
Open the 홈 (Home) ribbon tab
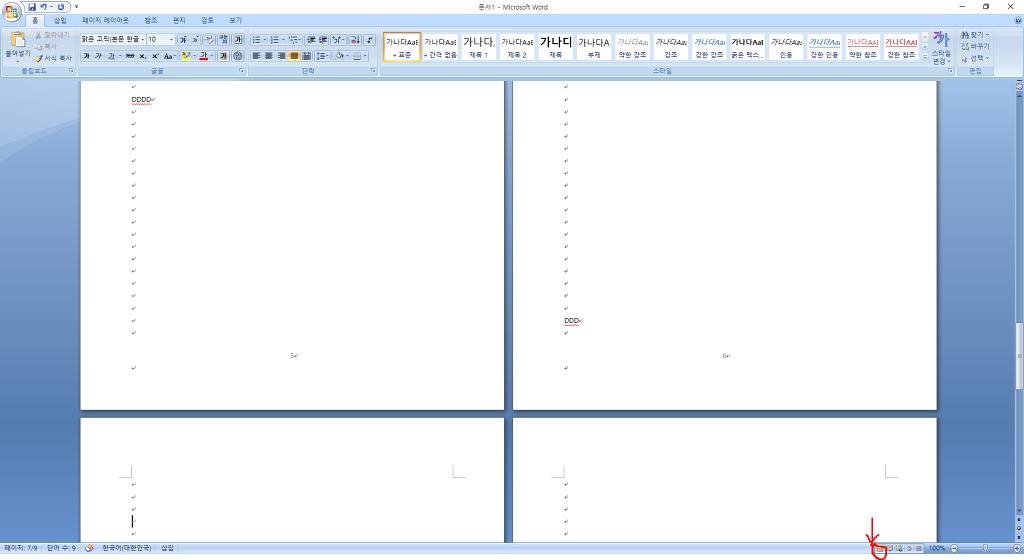click(35, 21)
